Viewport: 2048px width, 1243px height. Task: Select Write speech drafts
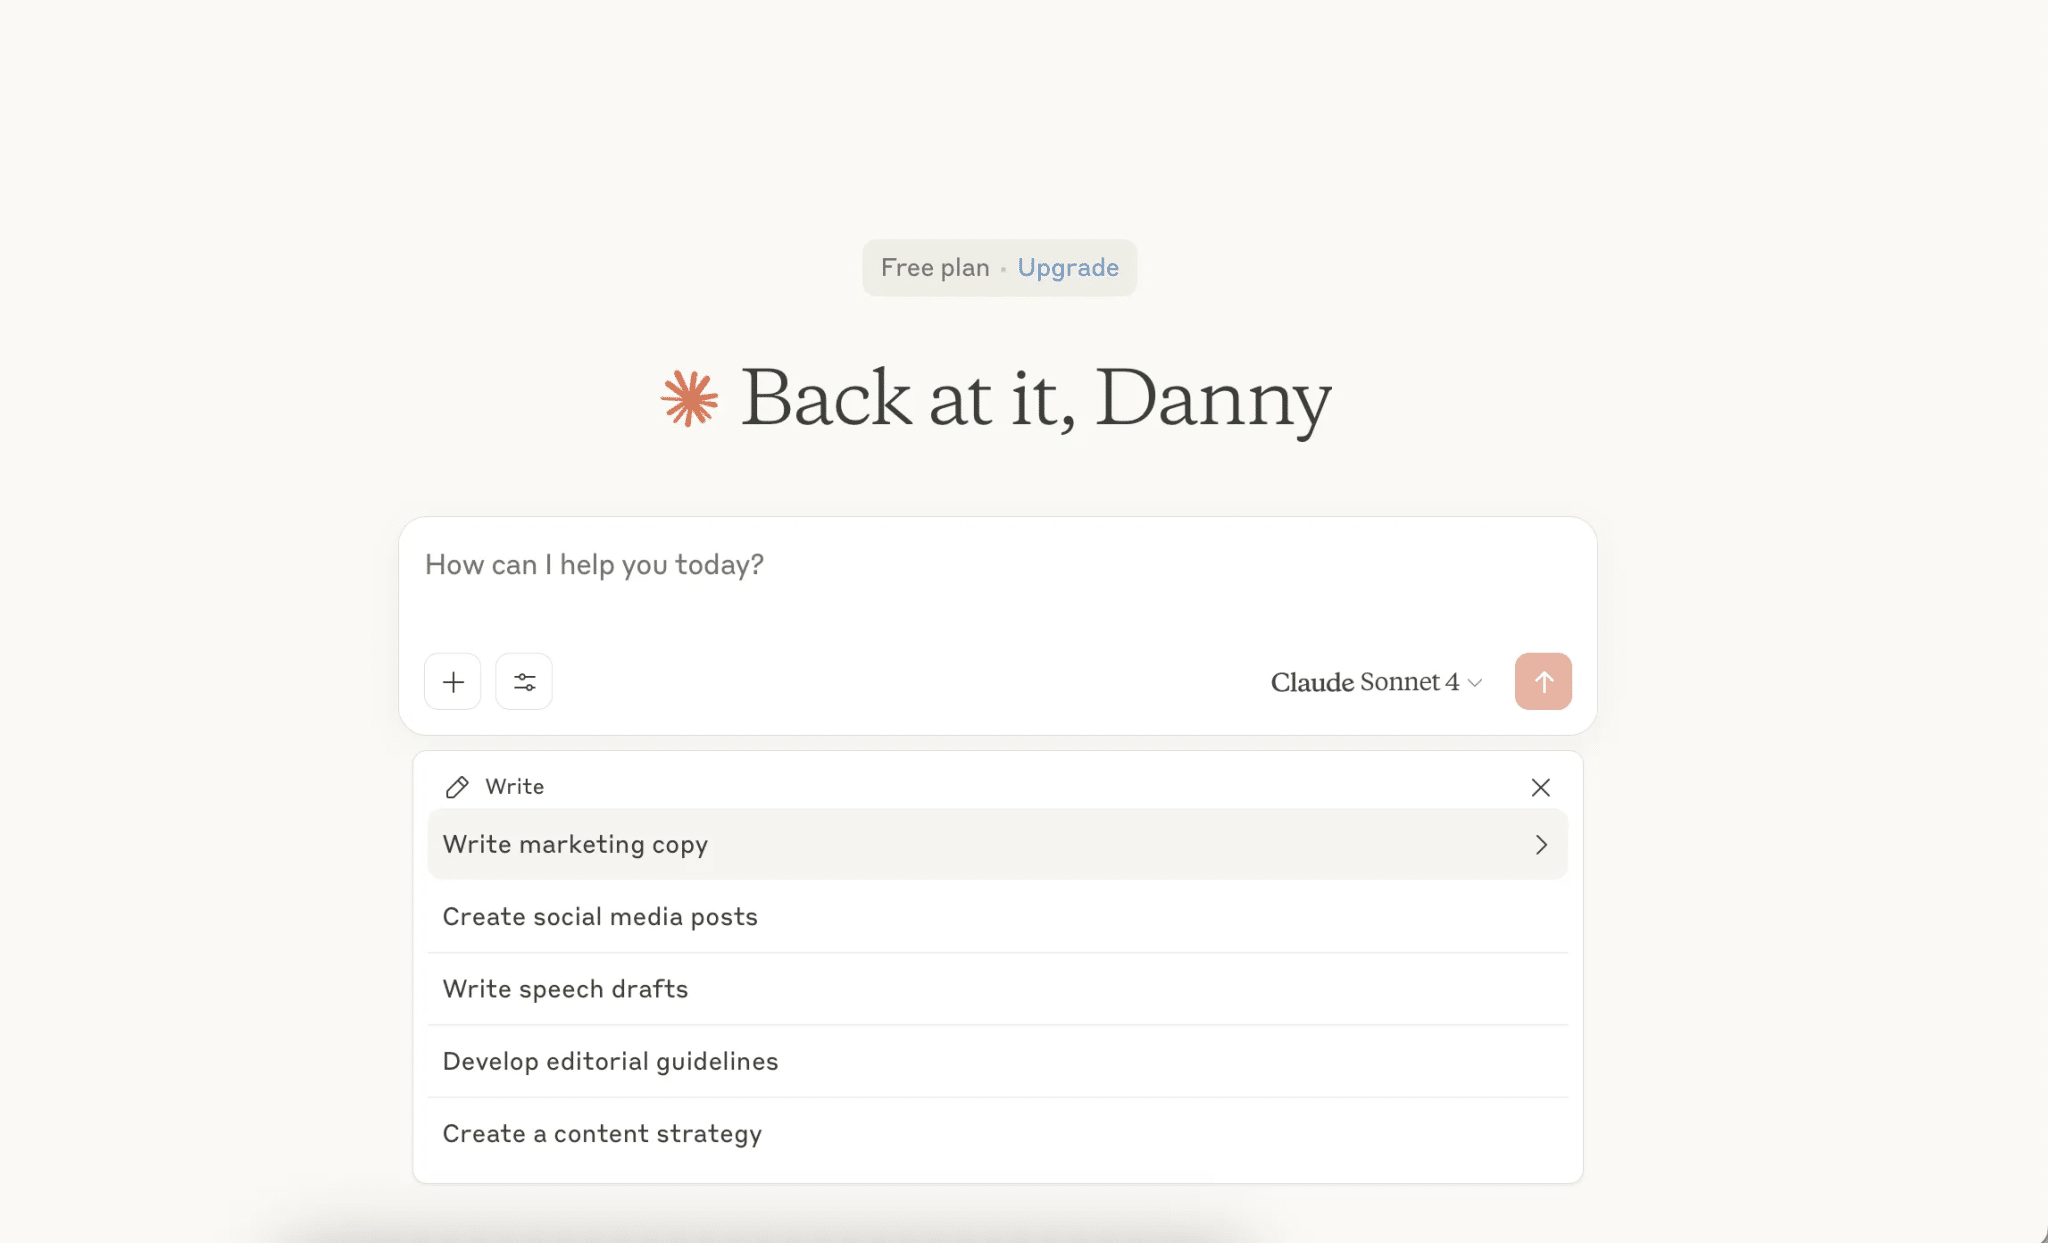(x=565, y=988)
